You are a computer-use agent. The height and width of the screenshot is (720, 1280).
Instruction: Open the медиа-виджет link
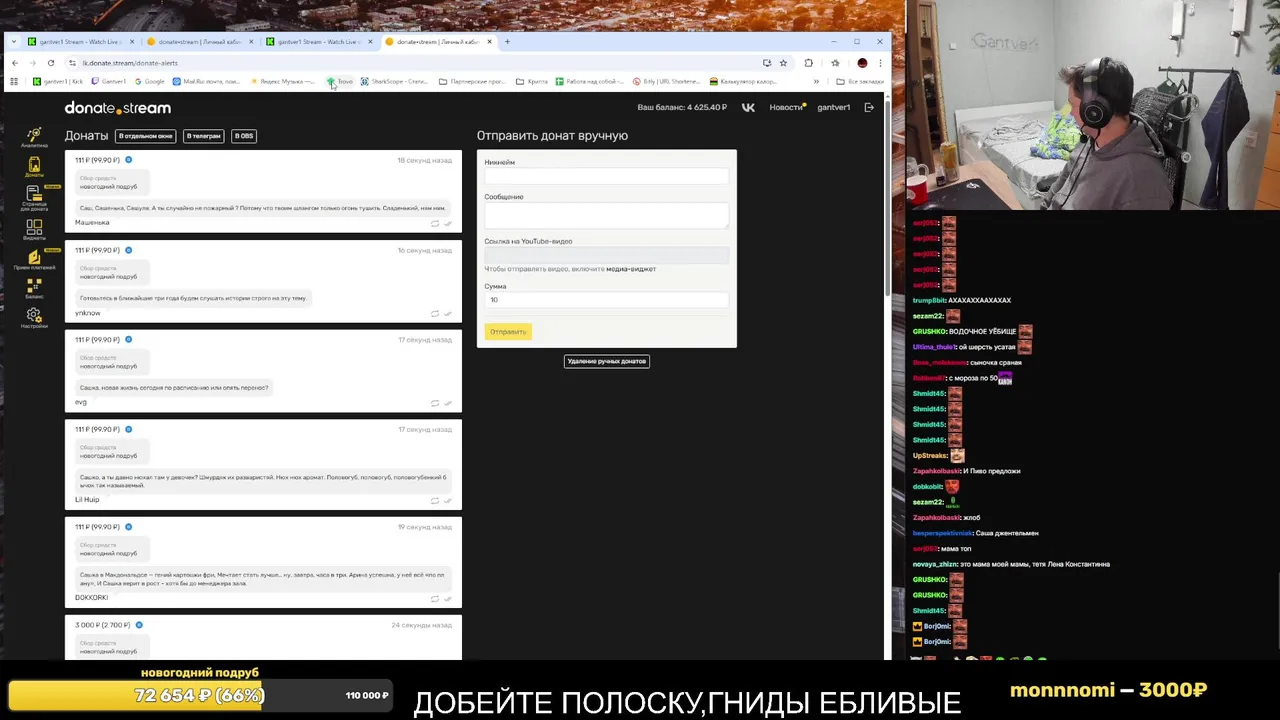pyautogui.click(x=631, y=269)
